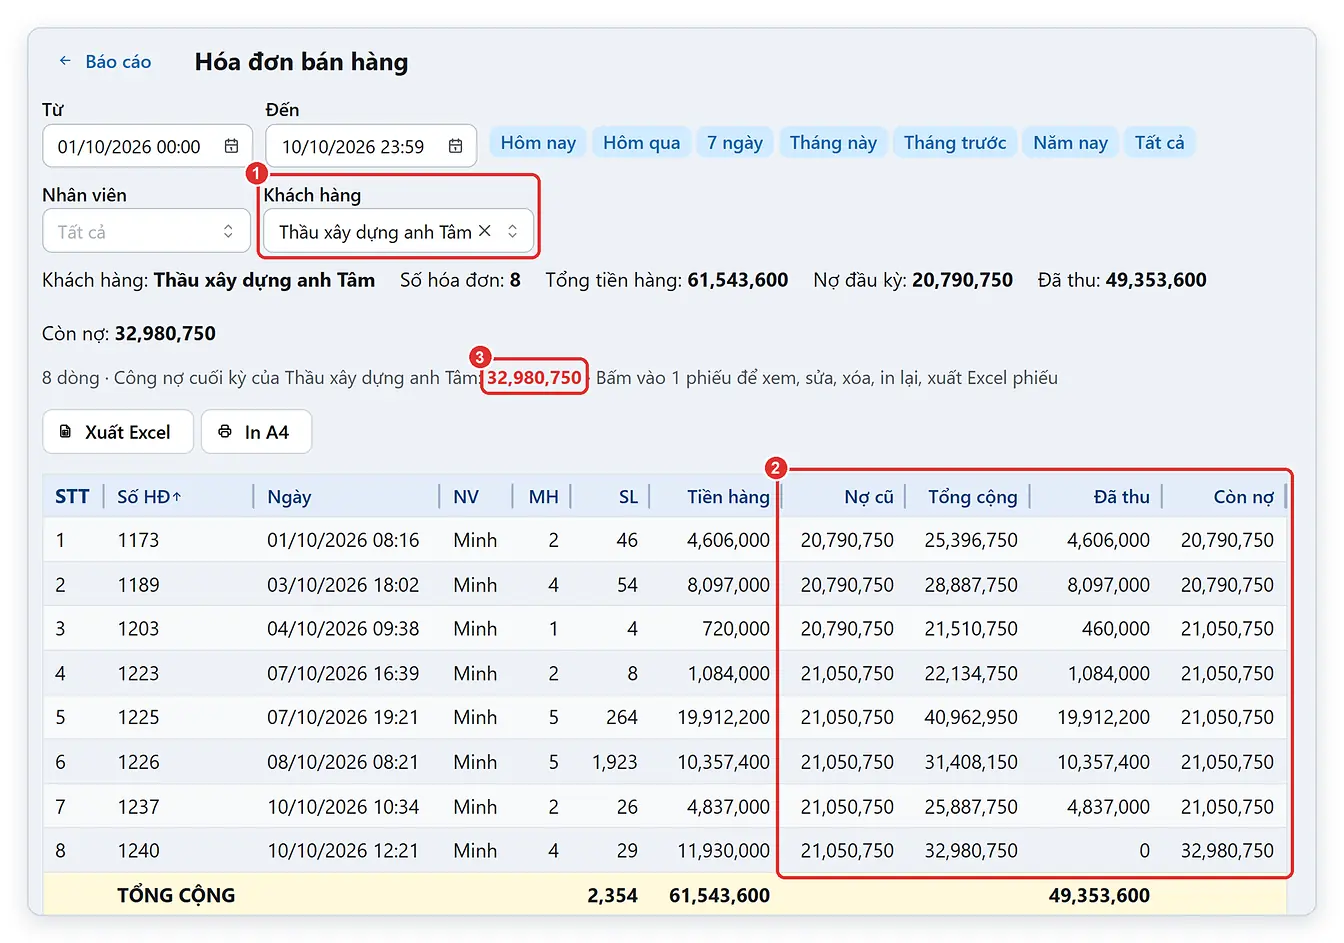Click TỔNG CỘNG total row label
This screenshot has width=1344, height=943.
click(x=176, y=895)
